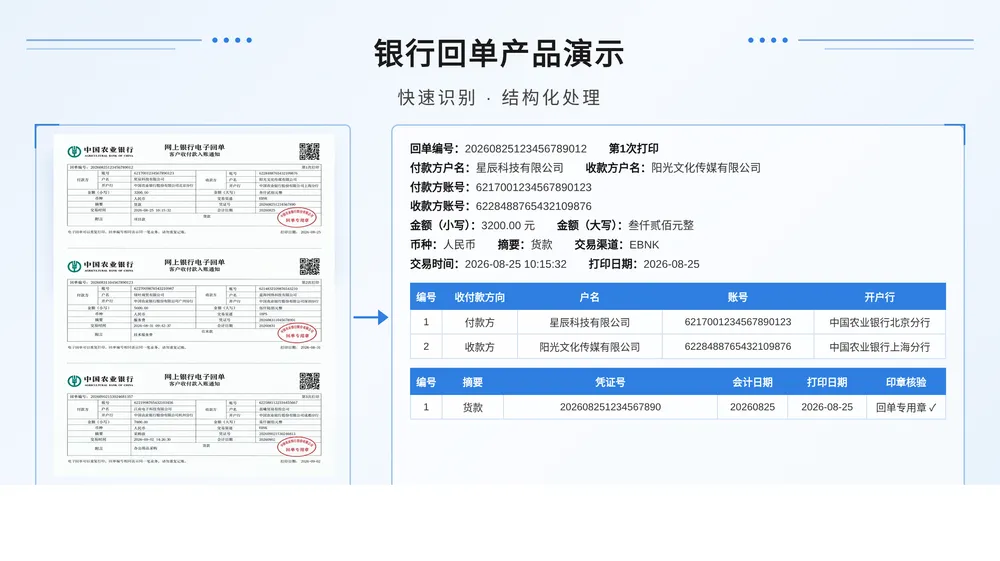Viewport: 1000px width, 561px height.
Task: Click the 收款方户名 value 阳光文化传媒有限公司
Action: [x=706, y=168]
